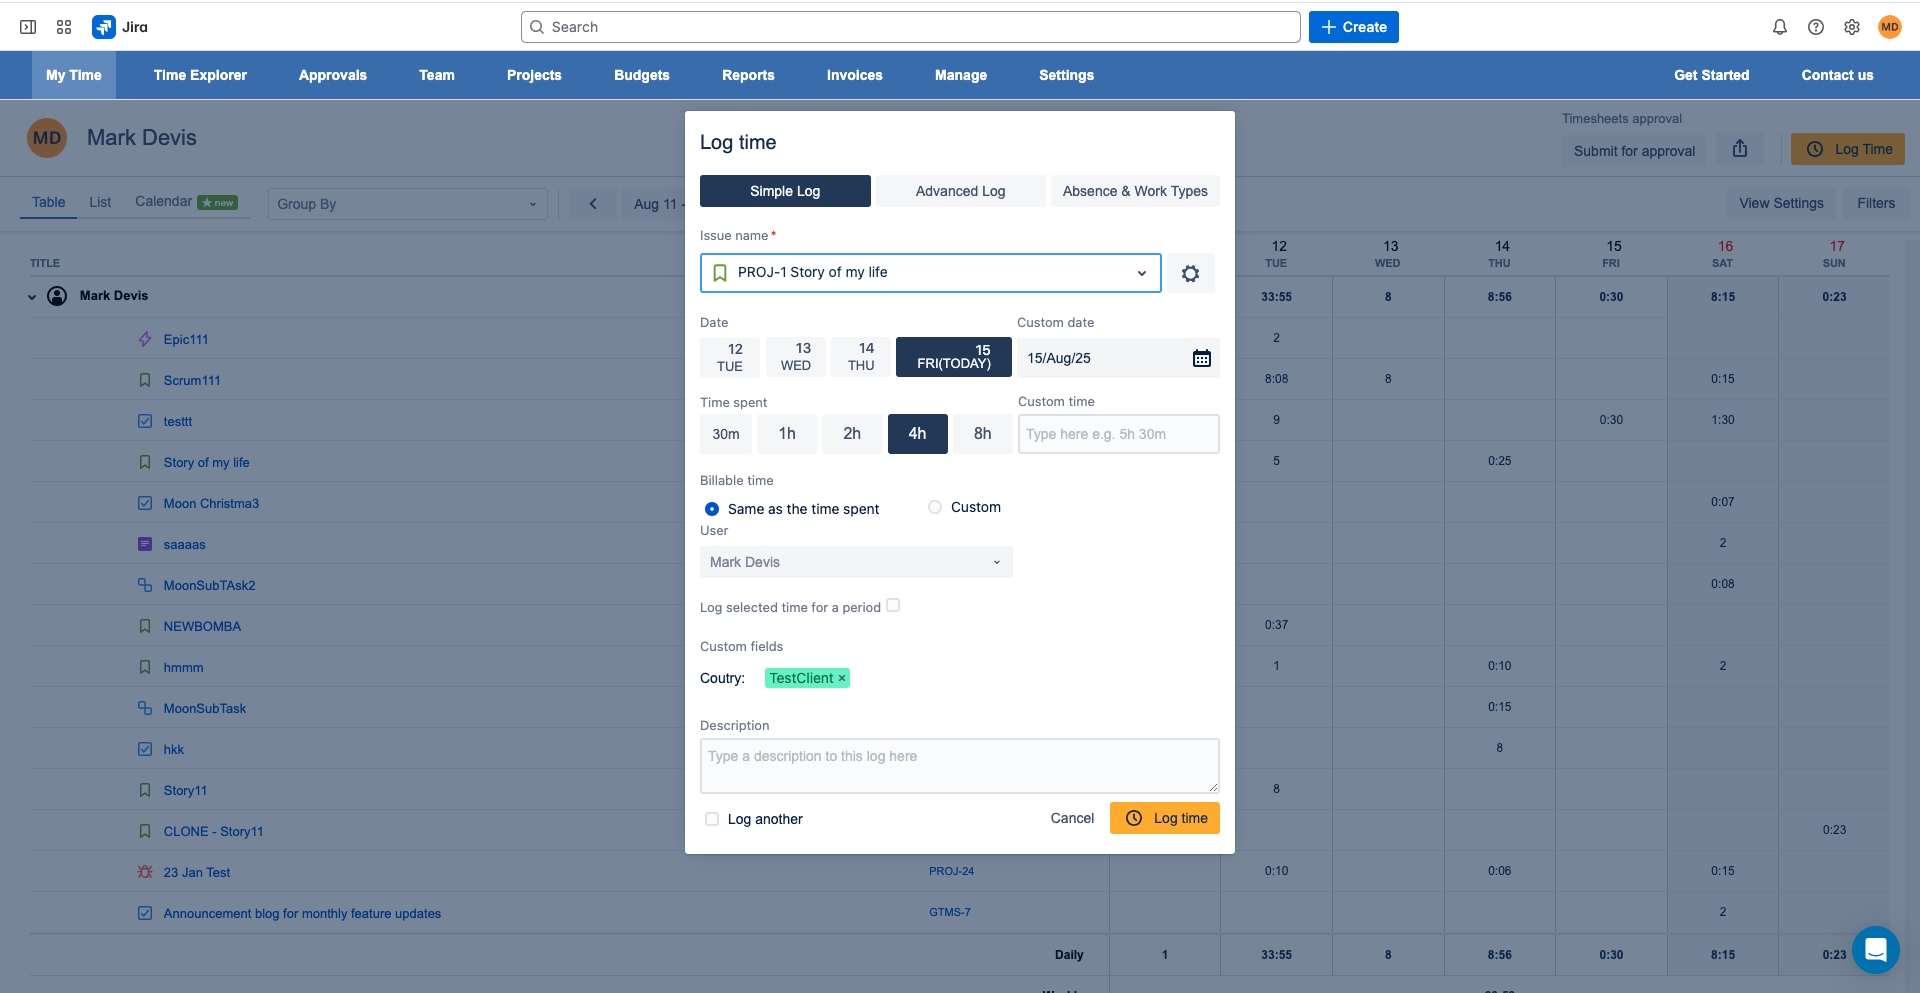1920x993 pixels.
Task: Click the bug icon beside 23 Jan Test
Action: coord(145,871)
